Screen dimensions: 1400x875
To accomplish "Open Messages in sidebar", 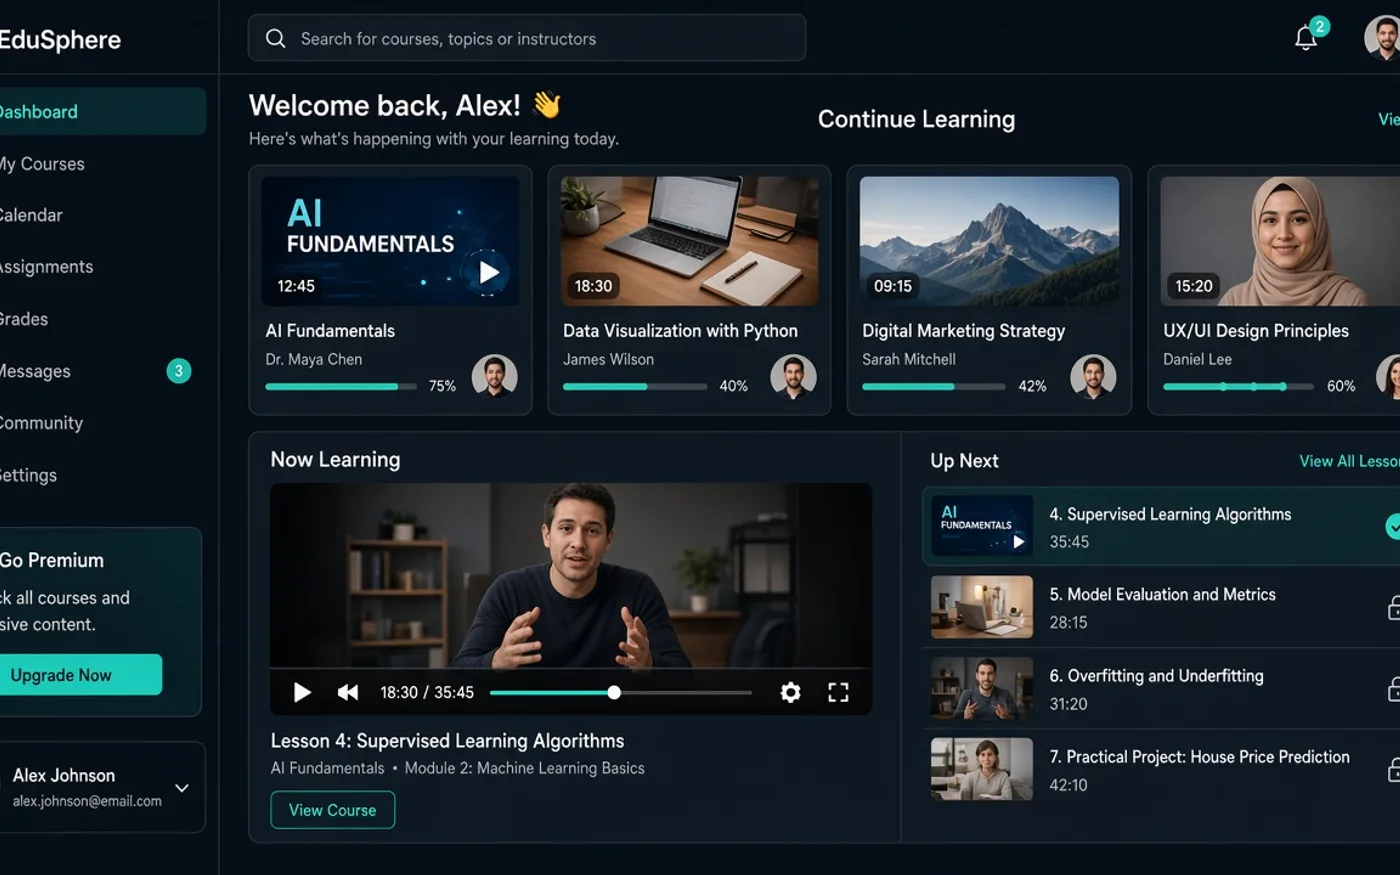I will tap(35, 371).
